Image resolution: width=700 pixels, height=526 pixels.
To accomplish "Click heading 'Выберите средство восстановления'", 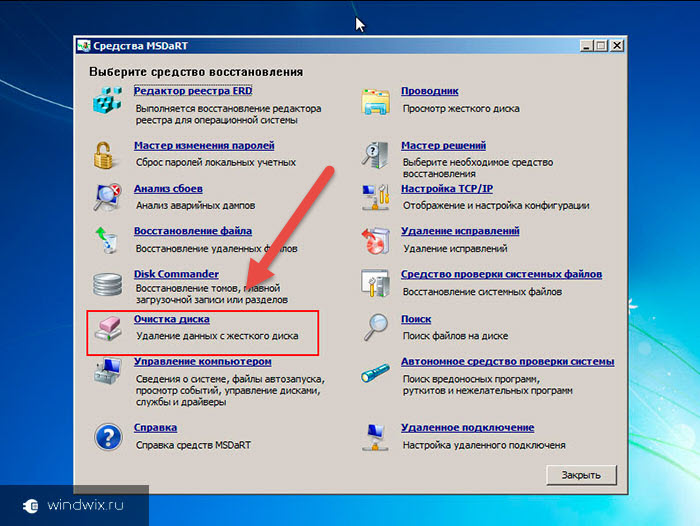I will point(196,72).
